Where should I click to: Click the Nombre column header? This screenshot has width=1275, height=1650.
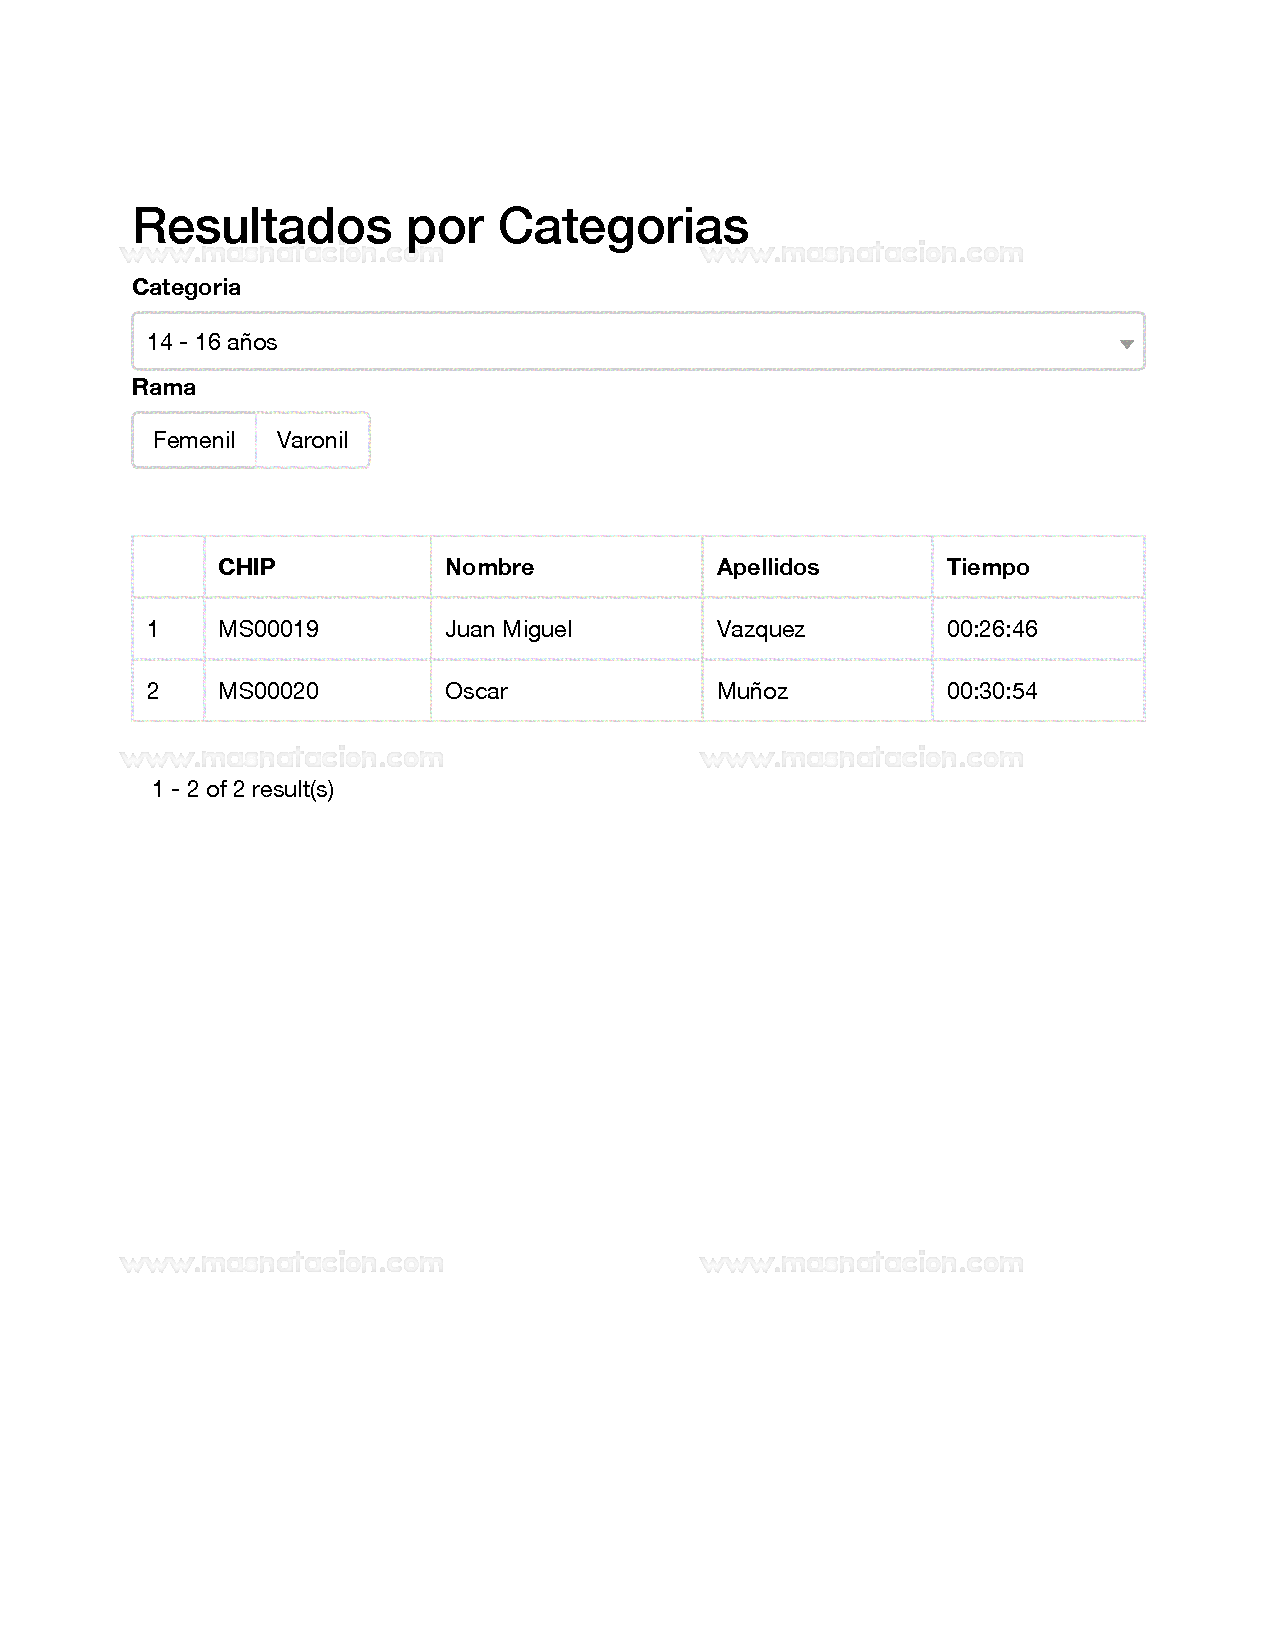click(489, 567)
